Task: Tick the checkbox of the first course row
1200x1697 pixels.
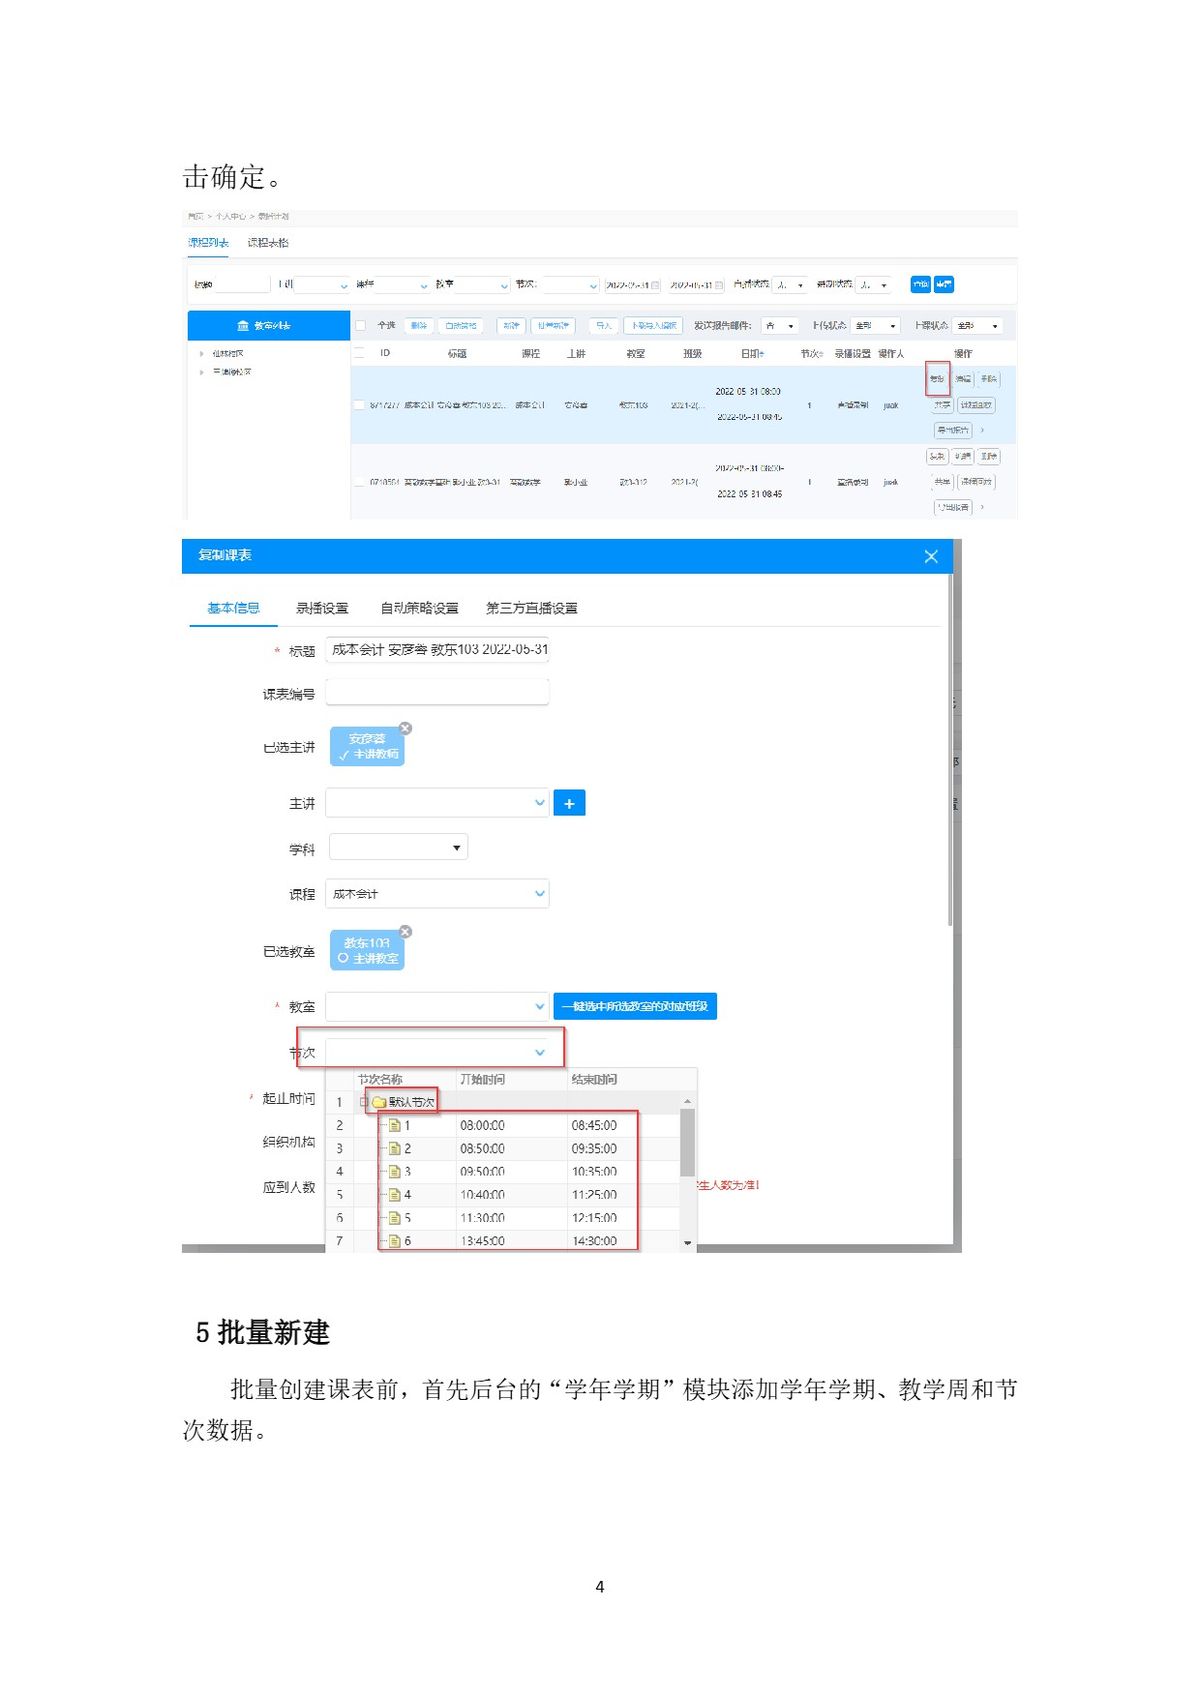Action: [x=360, y=405]
